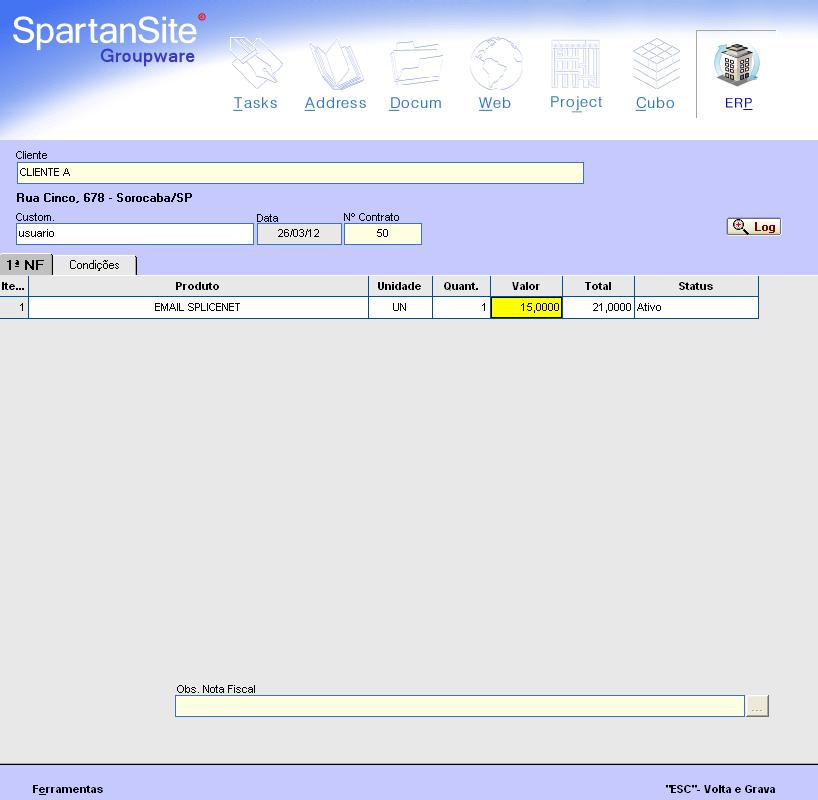818x800 pixels.
Task: Click the Ativo status cell
Action: 696,307
